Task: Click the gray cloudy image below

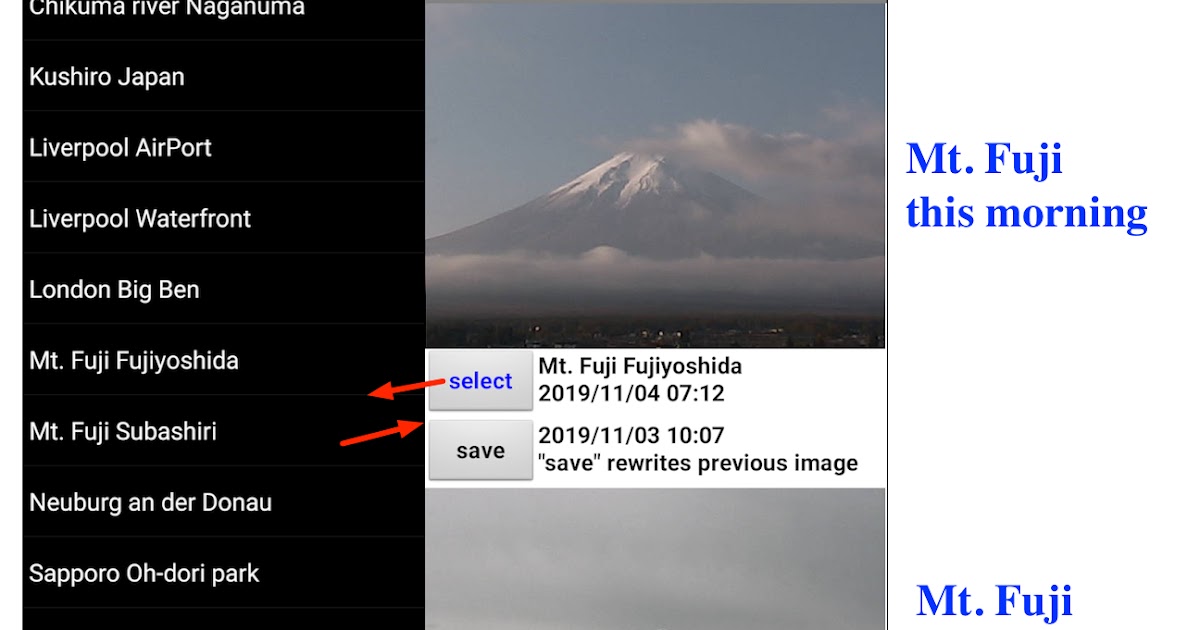Action: [x=655, y=559]
